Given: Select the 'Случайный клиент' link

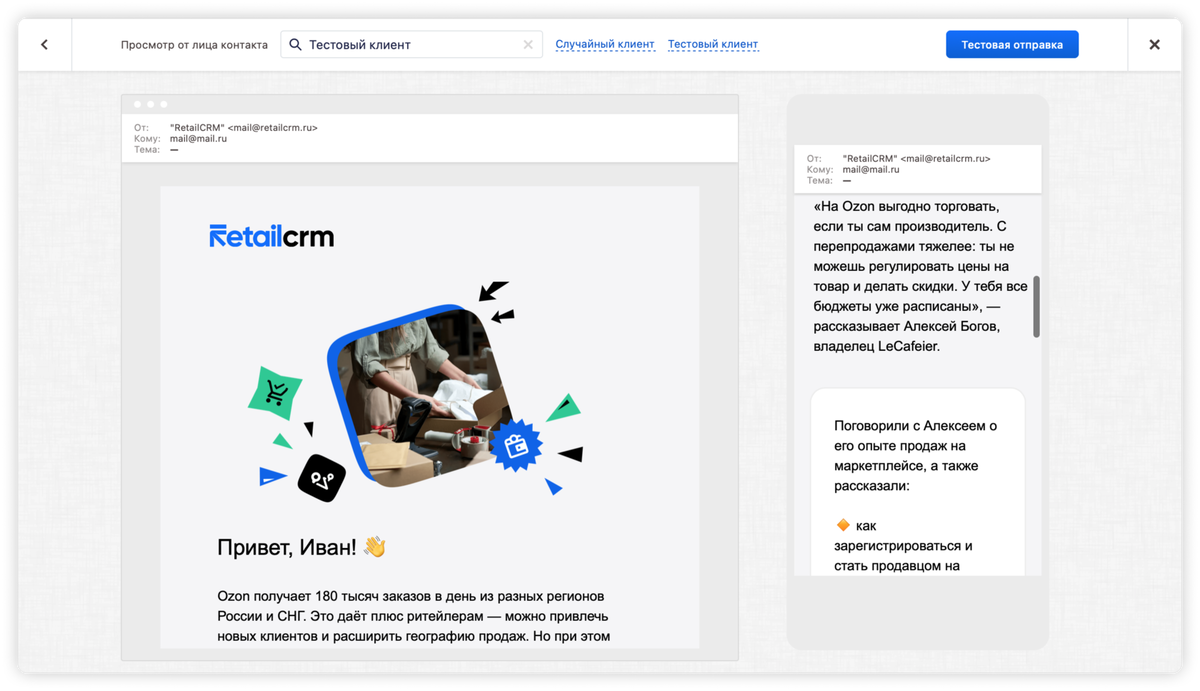Looking at the screenshot, I should (605, 44).
